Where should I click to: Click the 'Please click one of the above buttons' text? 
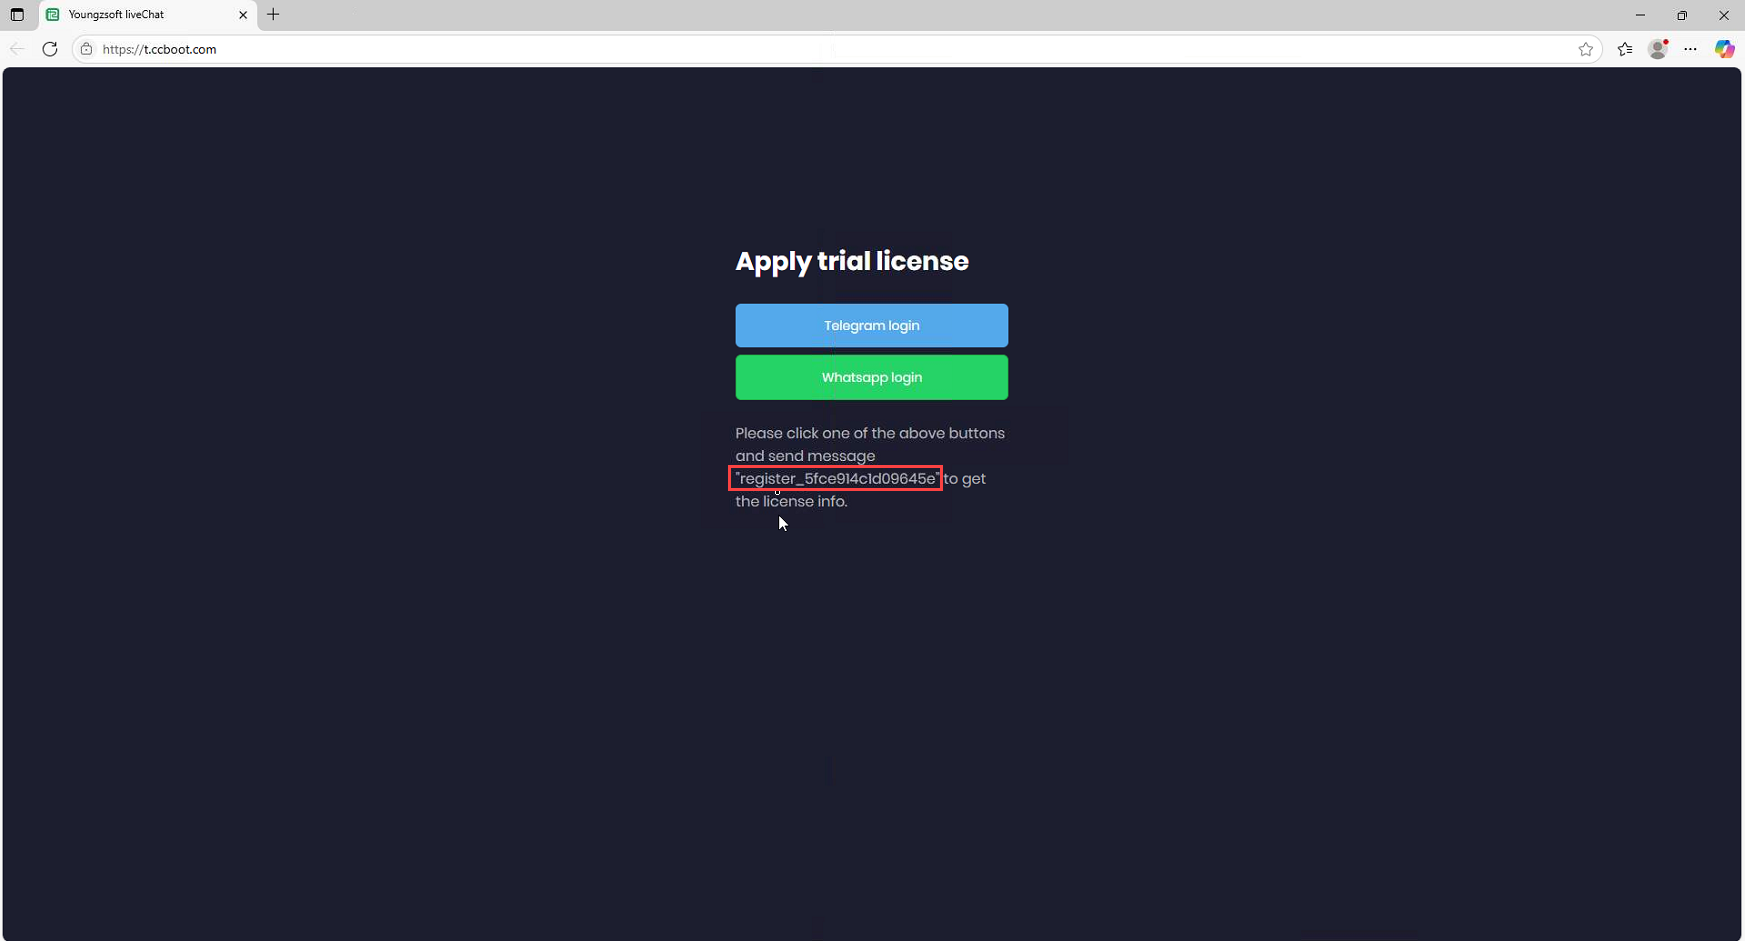(870, 433)
